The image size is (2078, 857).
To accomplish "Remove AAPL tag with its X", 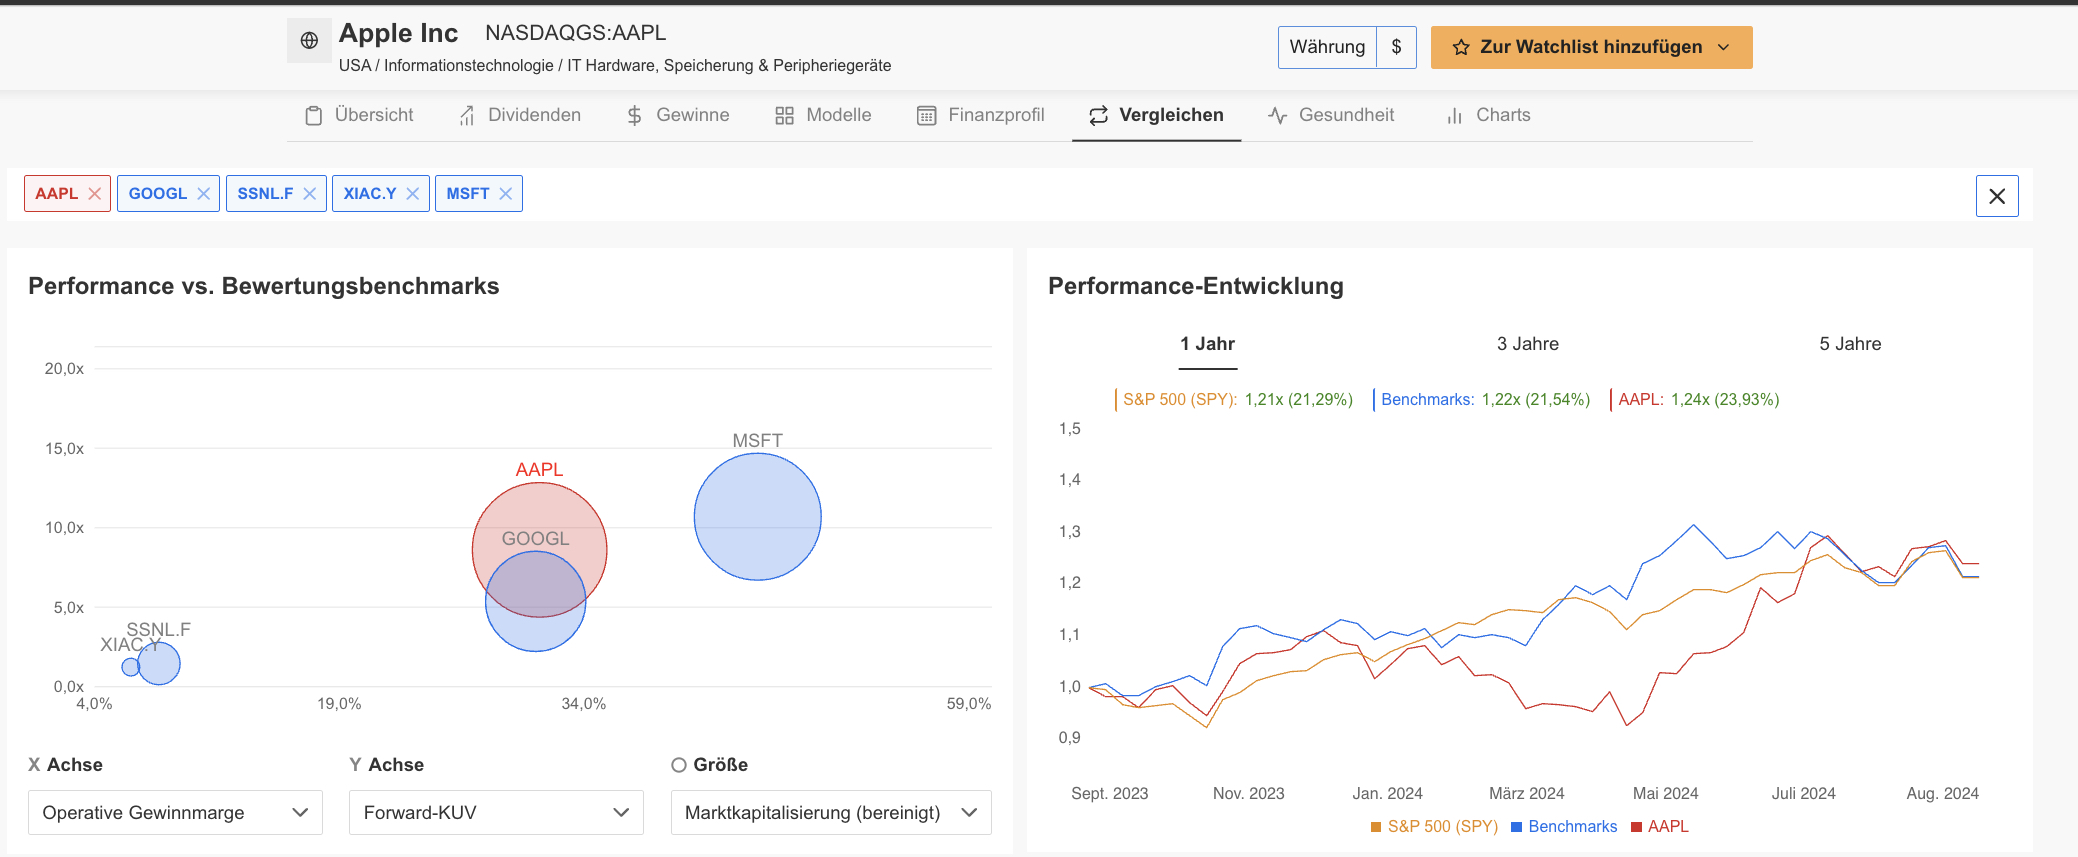I will click(x=95, y=194).
